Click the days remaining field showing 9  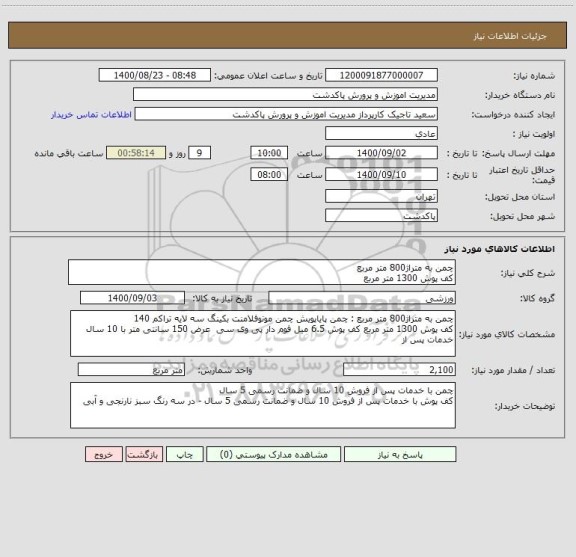199,153
